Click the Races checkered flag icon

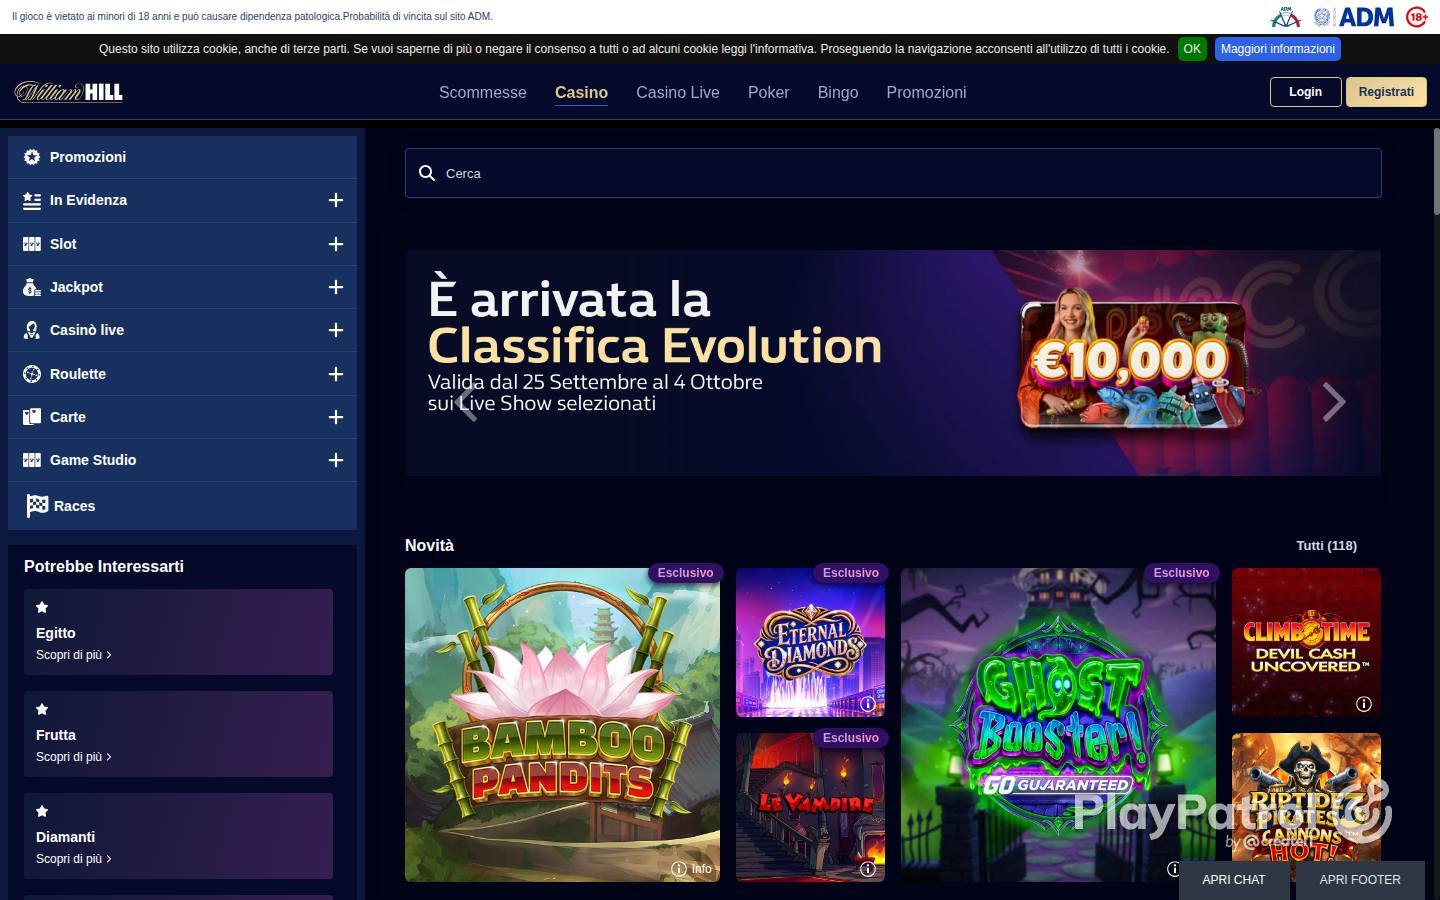[x=37, y=506]
